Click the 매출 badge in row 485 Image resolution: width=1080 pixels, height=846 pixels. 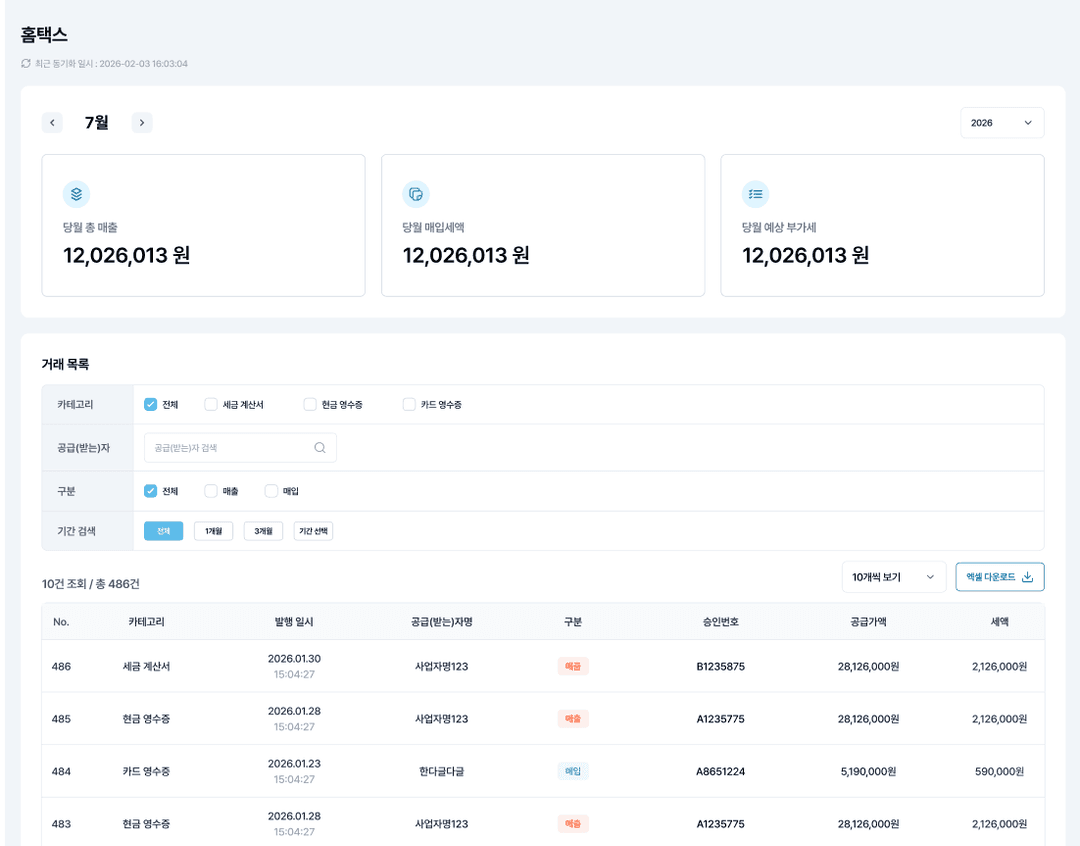coord(573,719)
